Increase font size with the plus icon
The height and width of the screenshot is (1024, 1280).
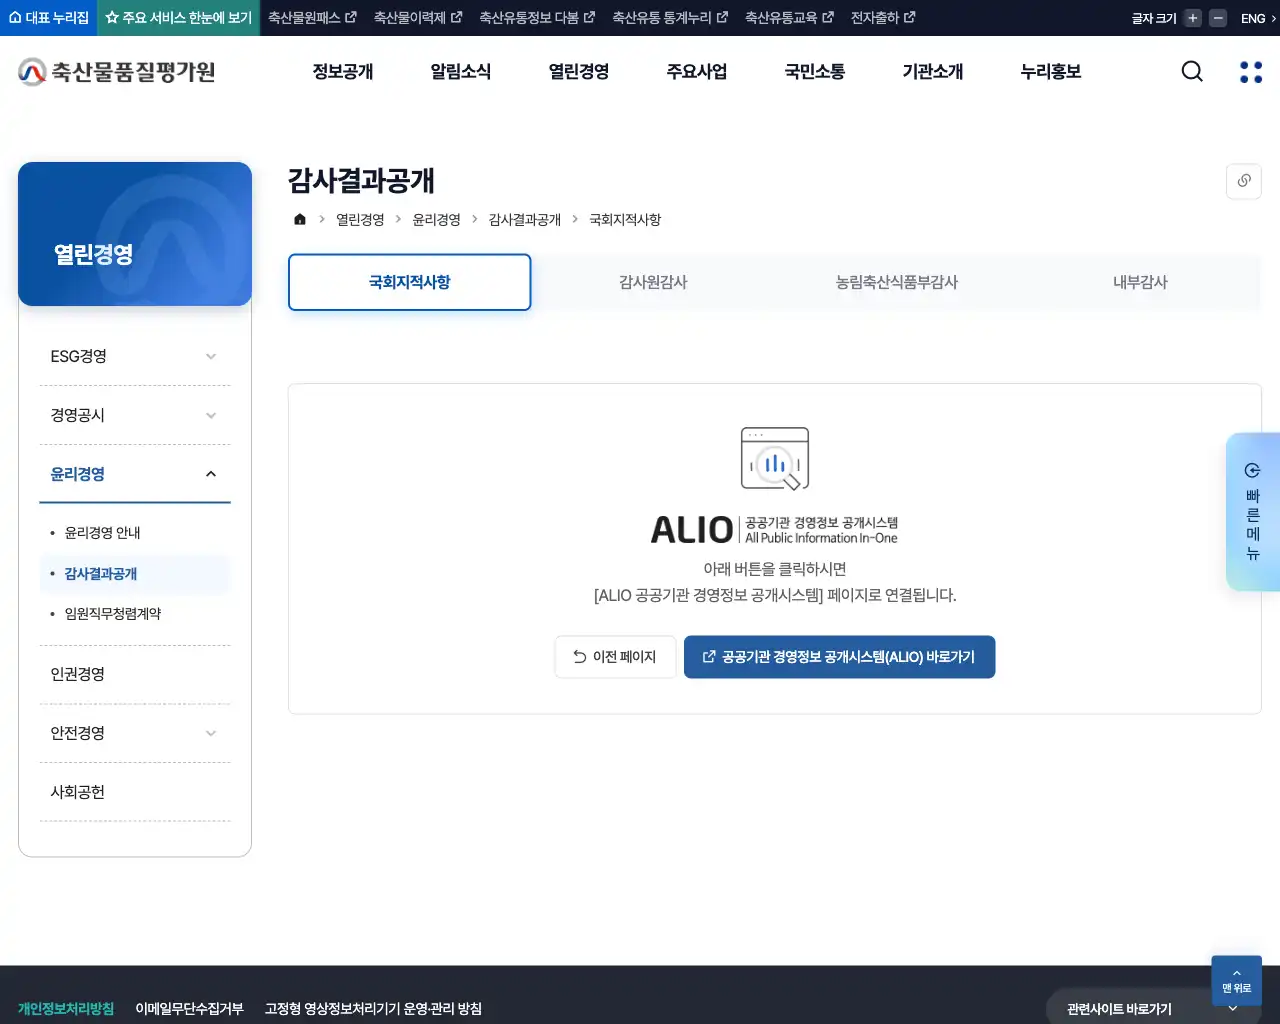(x=1193, y=18)
